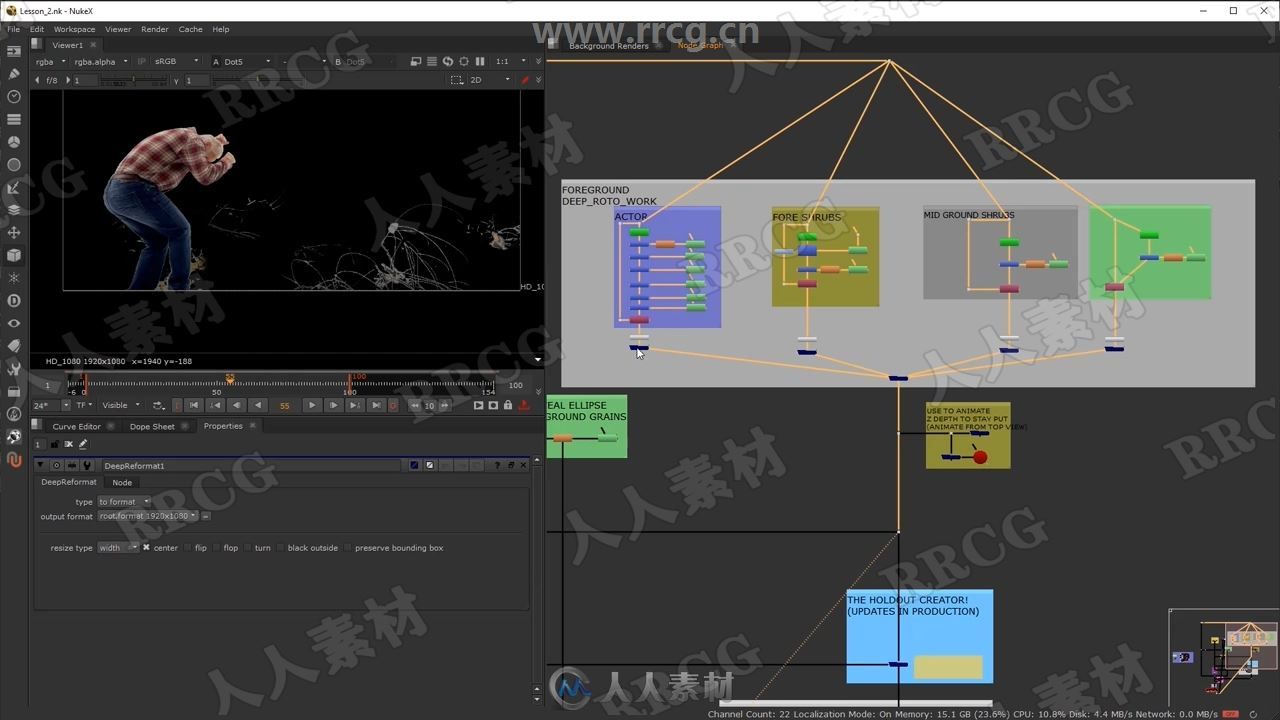Open the 1:1 zoom dropdown
1280x720 pixels.
point(509,61)
